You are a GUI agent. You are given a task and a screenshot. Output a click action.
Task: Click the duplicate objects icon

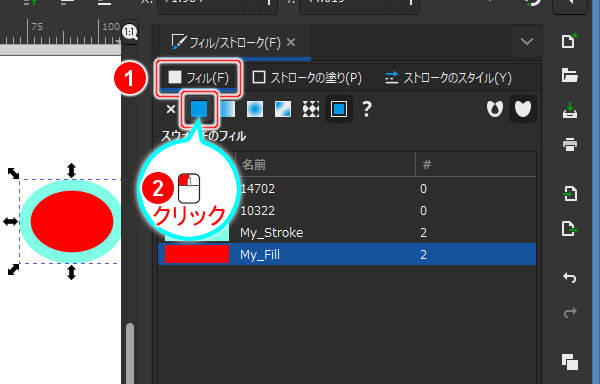pyautogui.click(x=569, y=362)
